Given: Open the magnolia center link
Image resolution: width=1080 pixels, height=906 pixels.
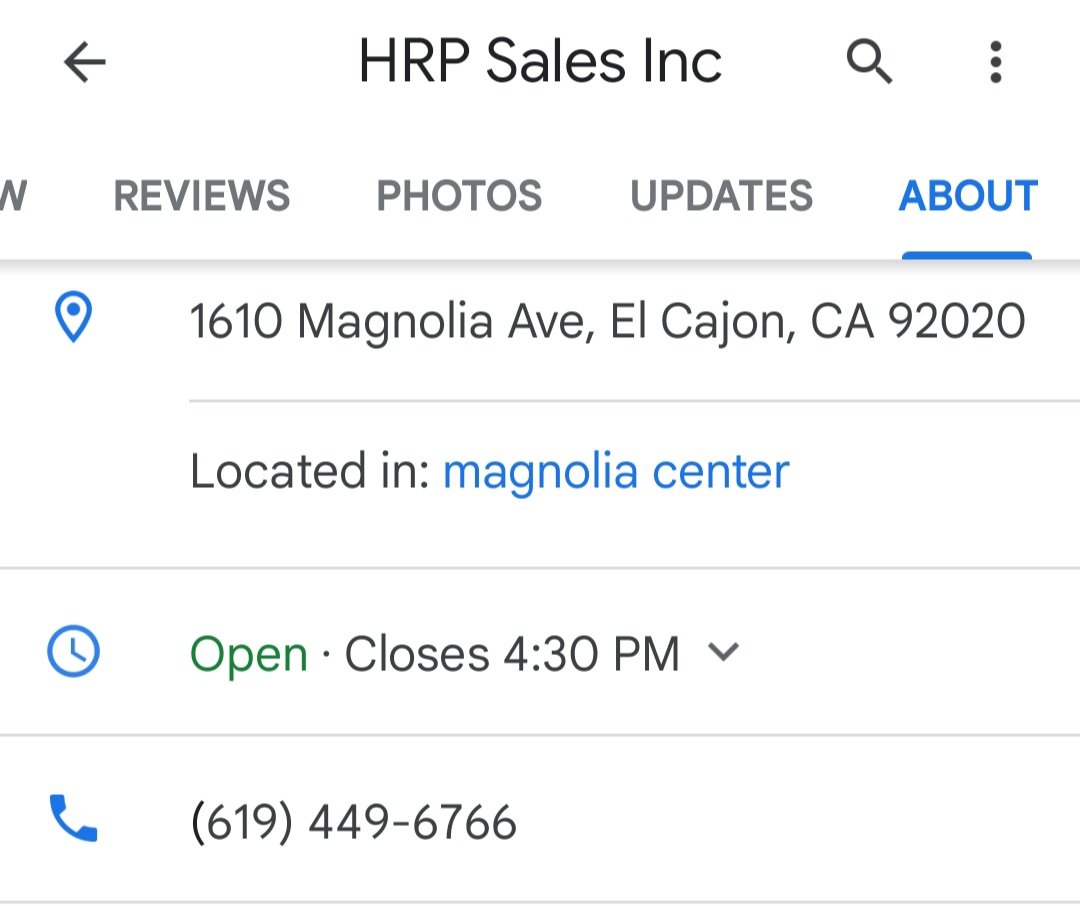Looking at the screenshot, I should click(x=616, y=472).
